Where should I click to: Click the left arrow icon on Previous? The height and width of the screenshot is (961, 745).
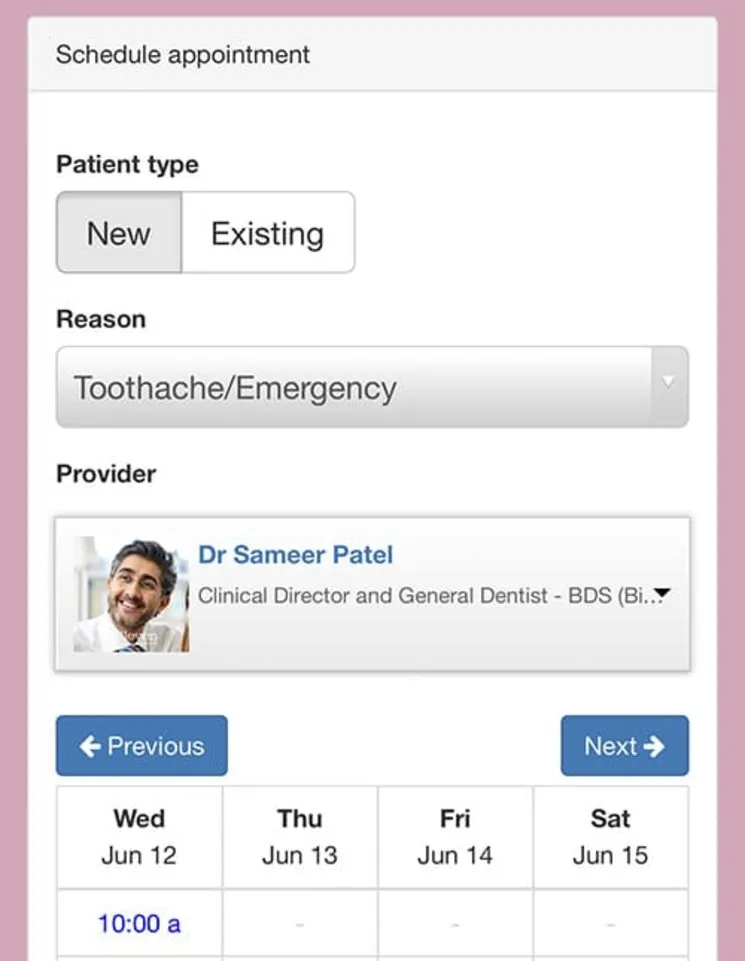tap(90, 746)
